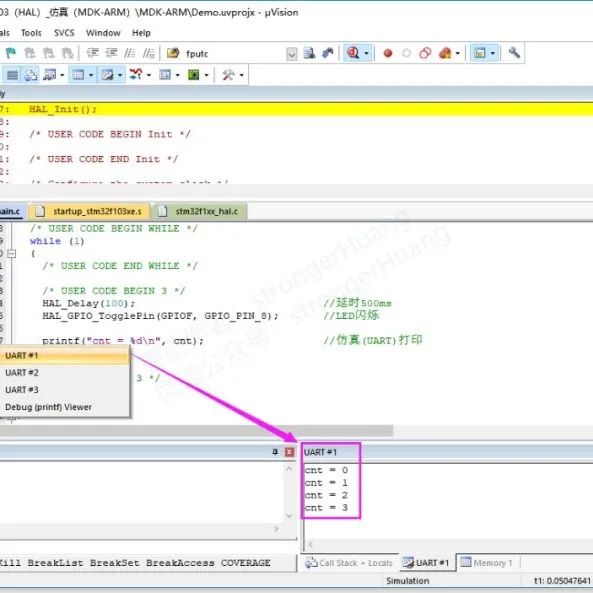Click the indent selection icon
Image resolution: width=593 pixels, height=593 pixels.
(93, 53)
